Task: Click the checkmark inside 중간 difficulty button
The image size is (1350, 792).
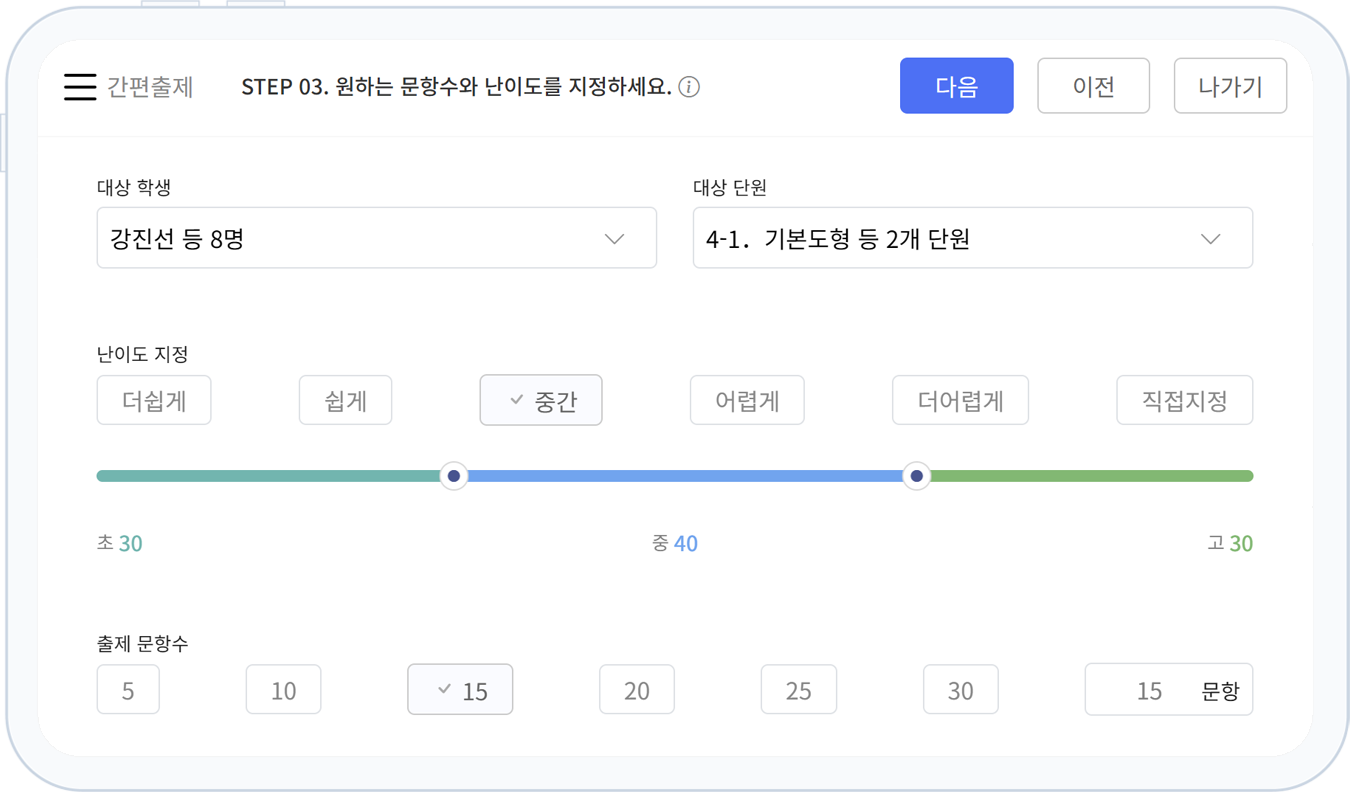Action: tap(519, 400)
